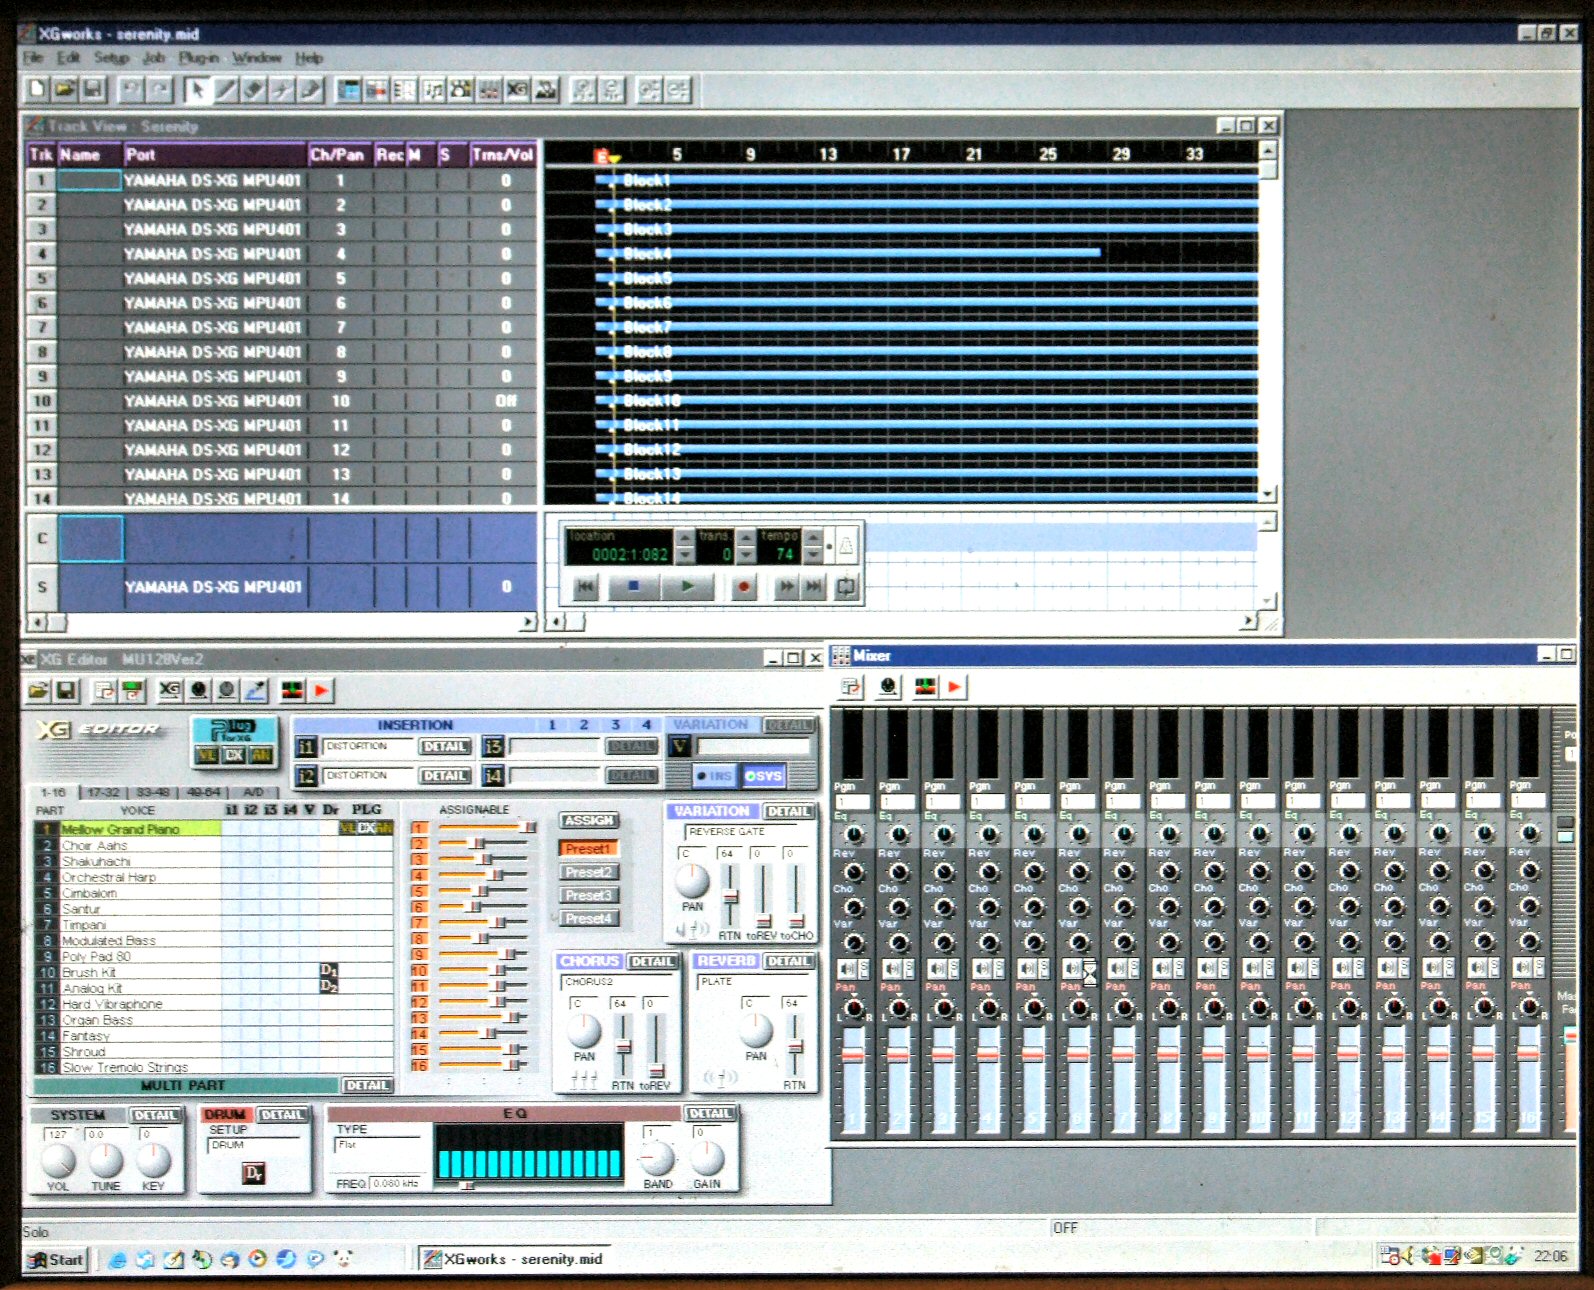Click red play arrow in XG Editor toolbar
The width and height of the screenshot is (1594, 1290).
coord(321,690)
